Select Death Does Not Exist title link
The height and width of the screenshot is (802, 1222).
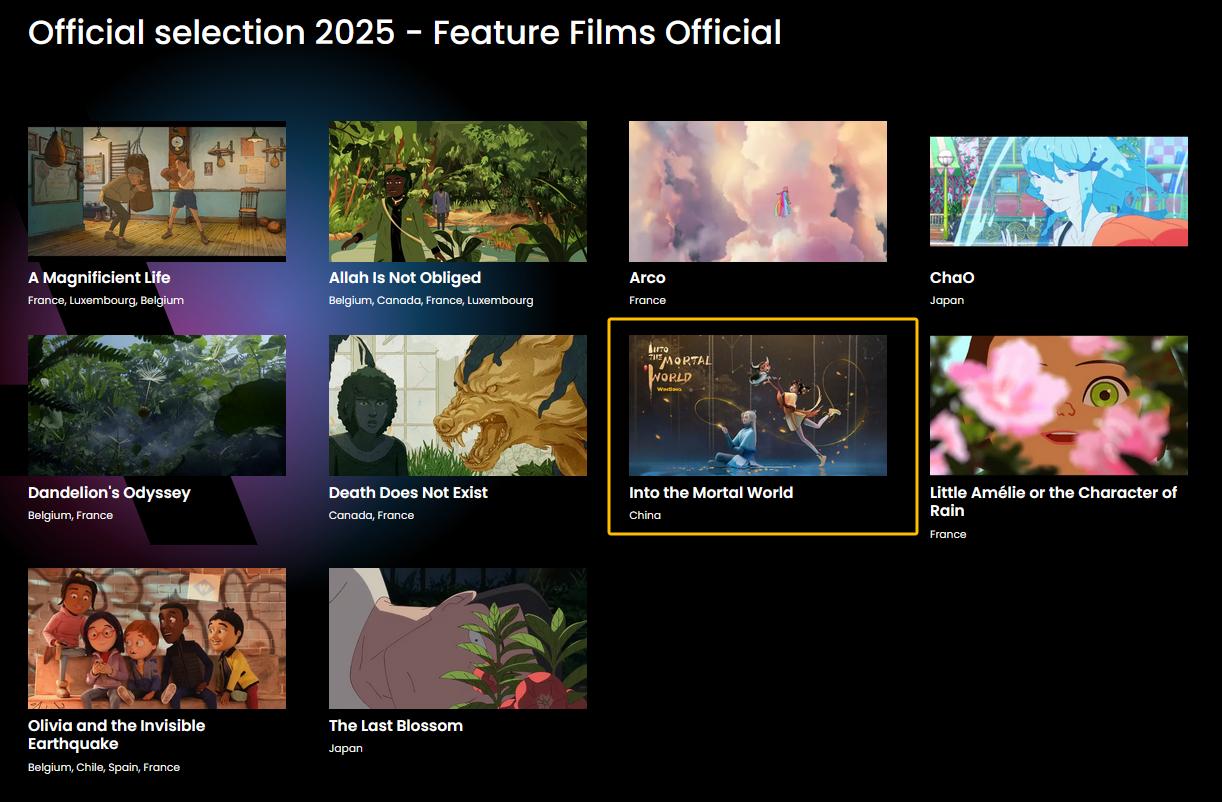tap(408, 493)
